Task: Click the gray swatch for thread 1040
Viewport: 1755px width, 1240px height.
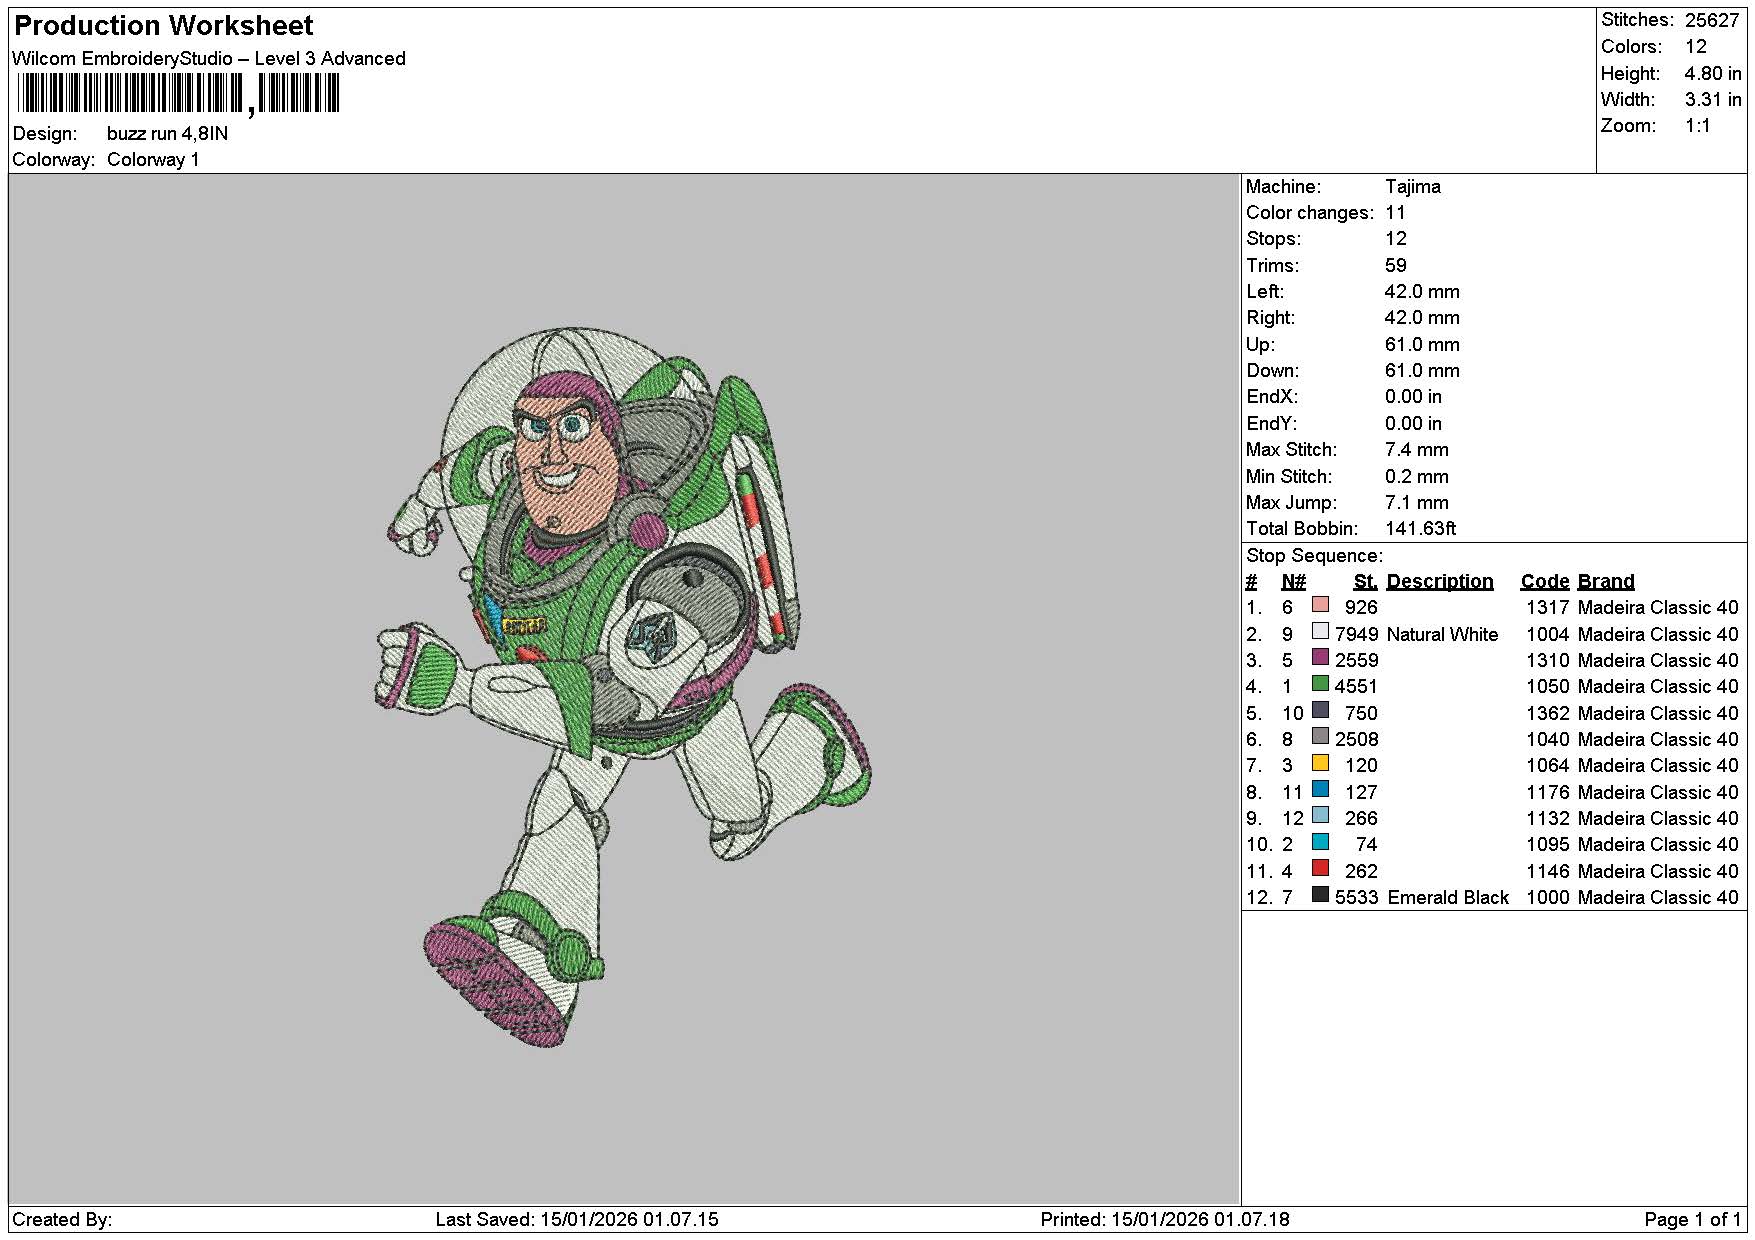Action: point(1320,736)
